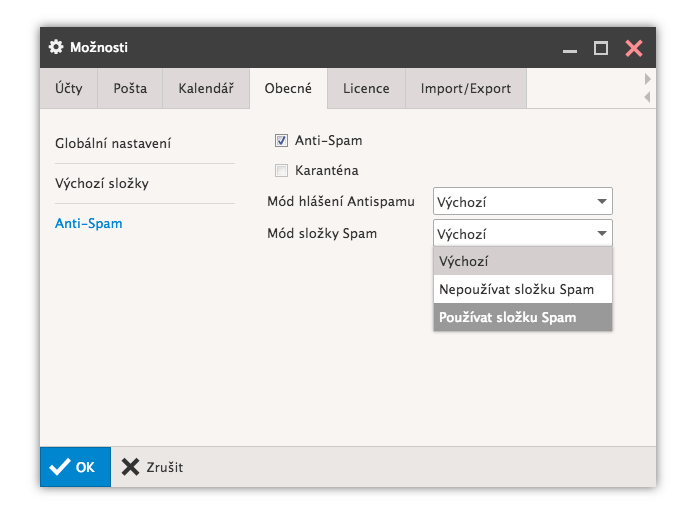Screen dimensions: 692x516
Task: Enable the Karanténa checkbox
Action: point(281,170)
